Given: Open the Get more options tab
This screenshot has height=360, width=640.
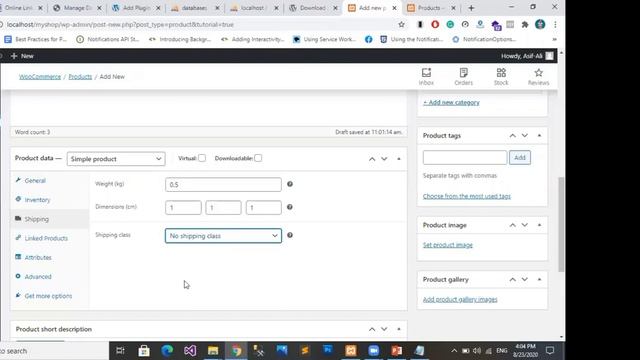Looking at the screenshot, I should pyautogui.click(x=48, y=296).
